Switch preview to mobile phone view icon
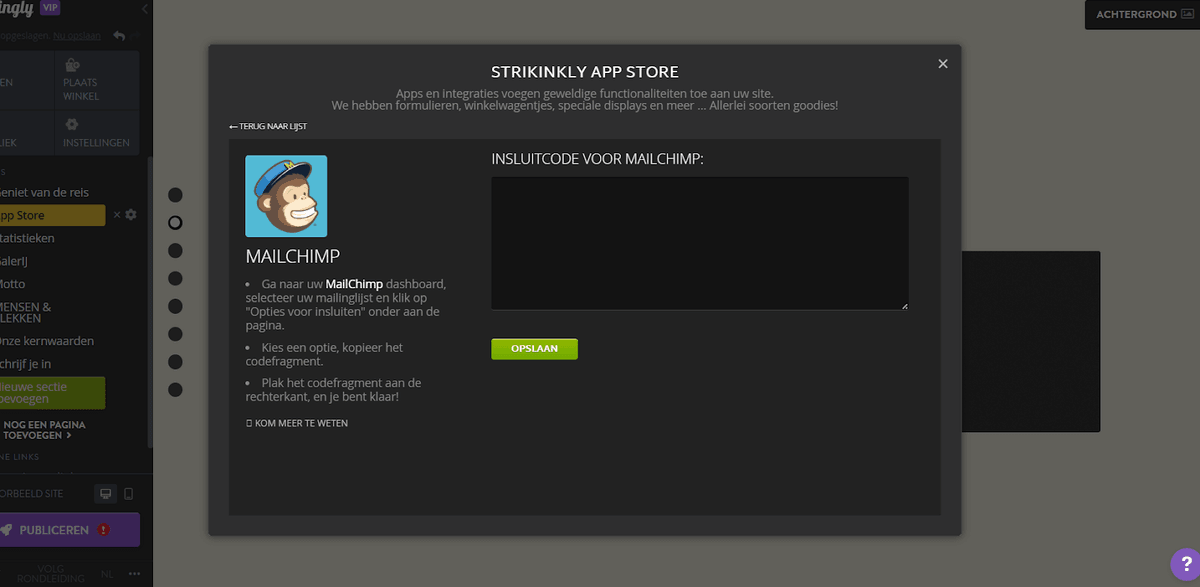 click(x=128, y=494)
